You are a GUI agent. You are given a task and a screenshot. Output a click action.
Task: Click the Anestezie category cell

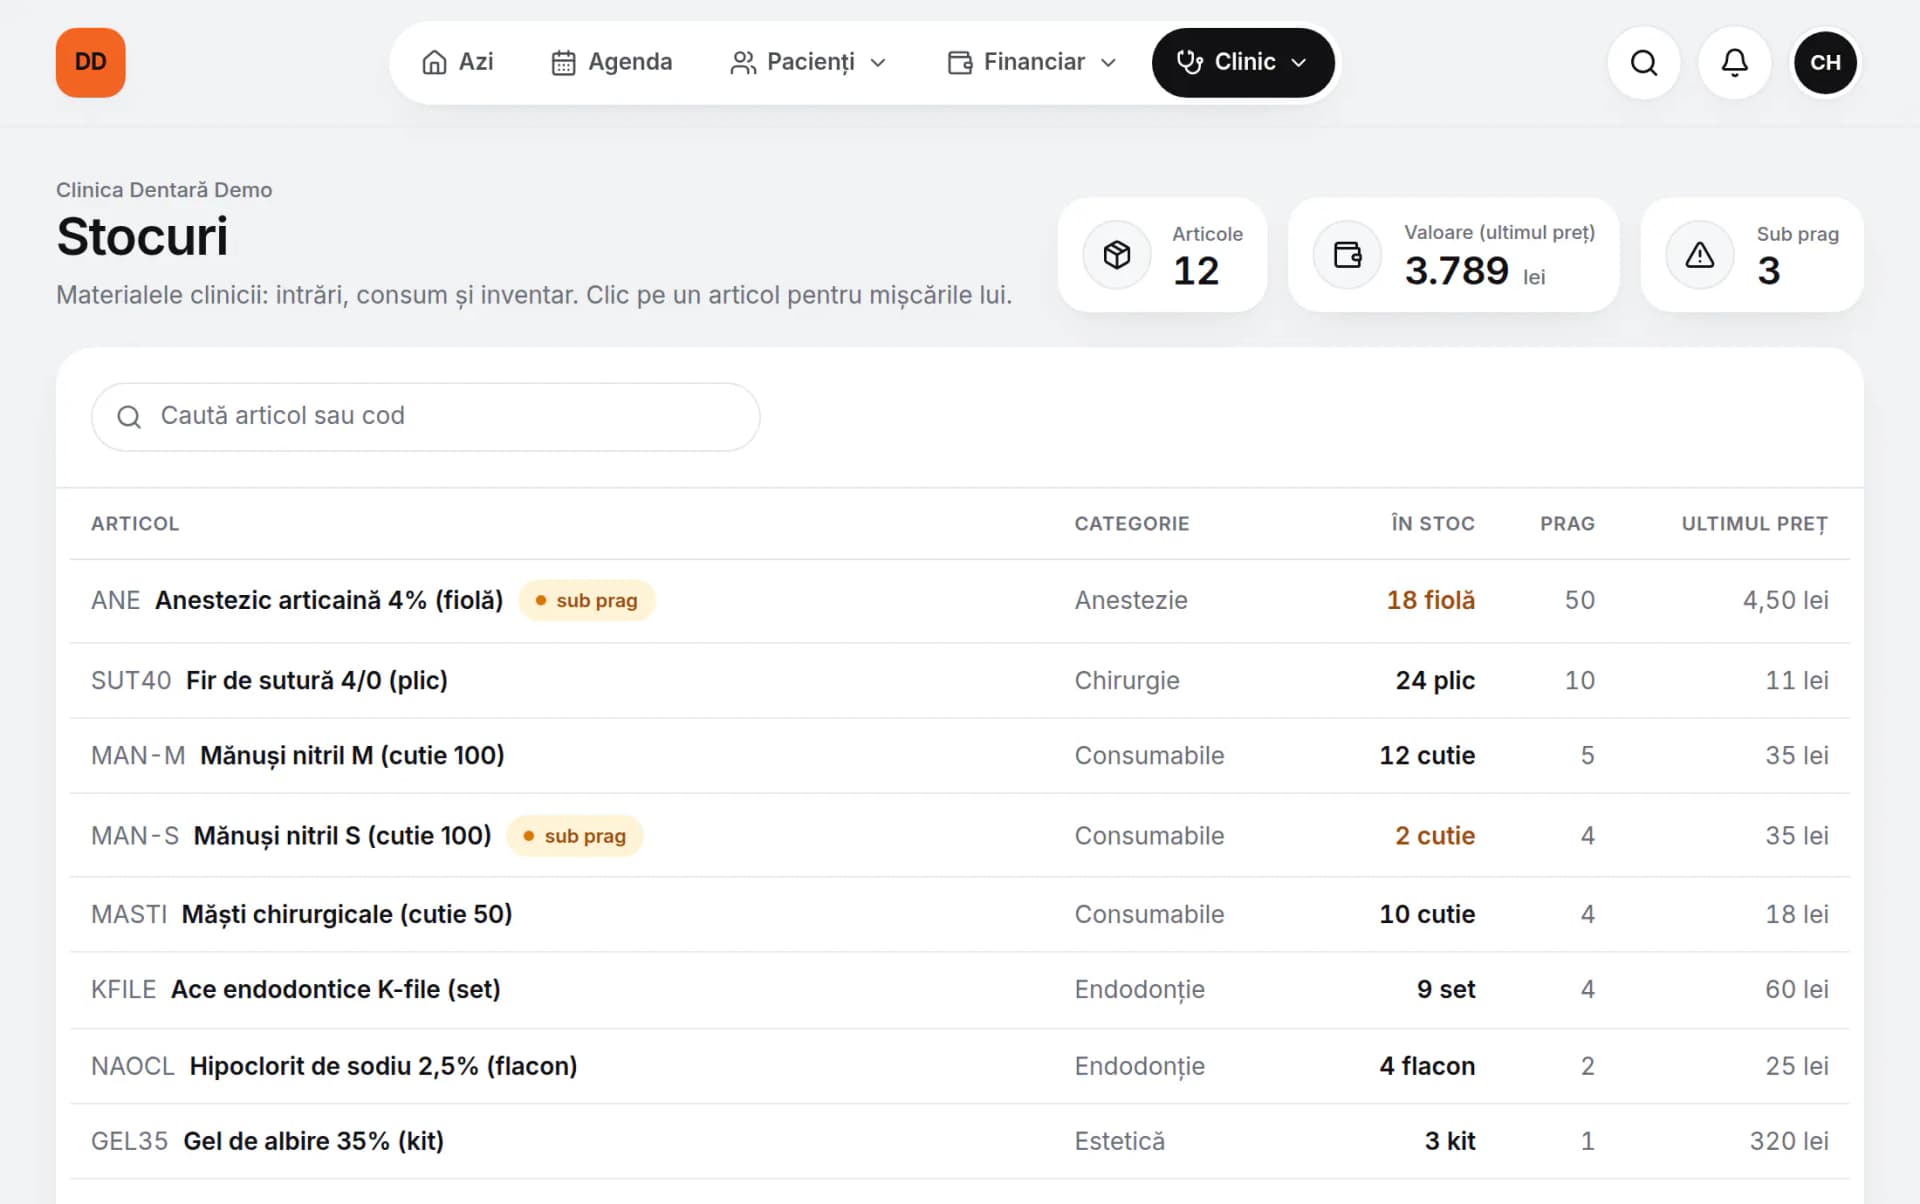pyautogui.click(x=1131, y=600)
